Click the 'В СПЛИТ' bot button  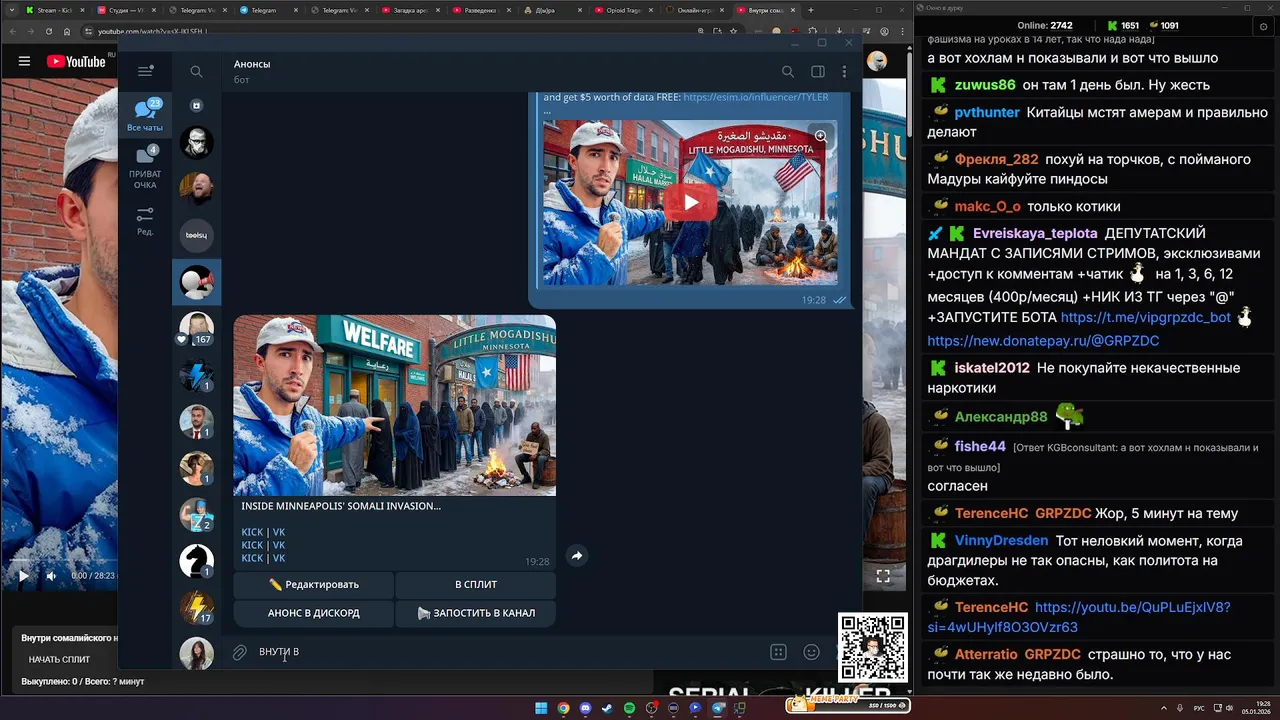pyautogui.click(x=475, y=584)
